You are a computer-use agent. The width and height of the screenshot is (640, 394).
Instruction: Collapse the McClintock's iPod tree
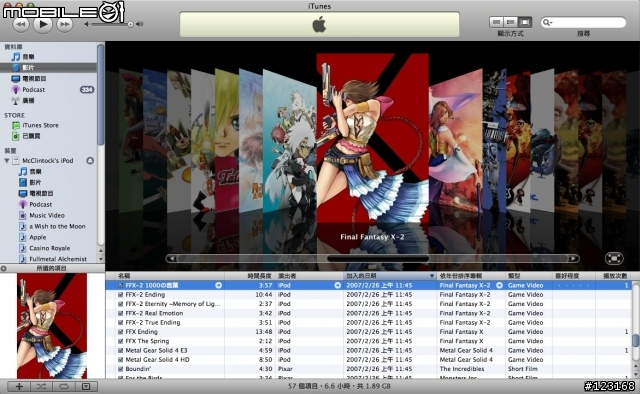pyautogui.click(x=7, y=160)
